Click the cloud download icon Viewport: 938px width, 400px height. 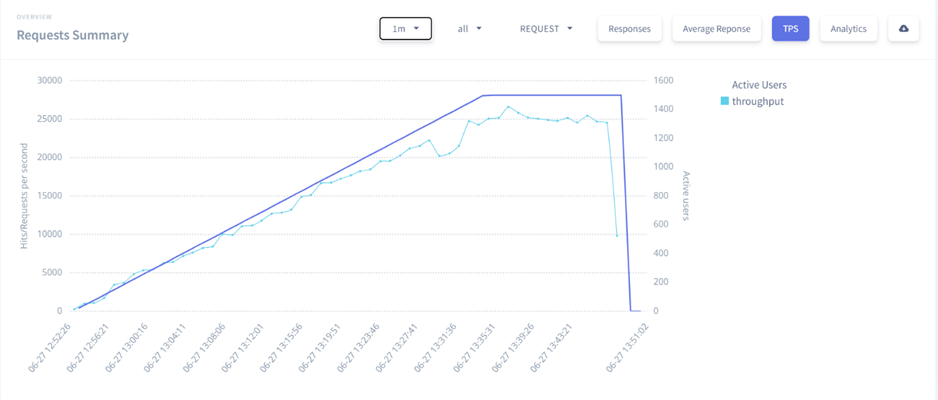click(x=903, y=29)
